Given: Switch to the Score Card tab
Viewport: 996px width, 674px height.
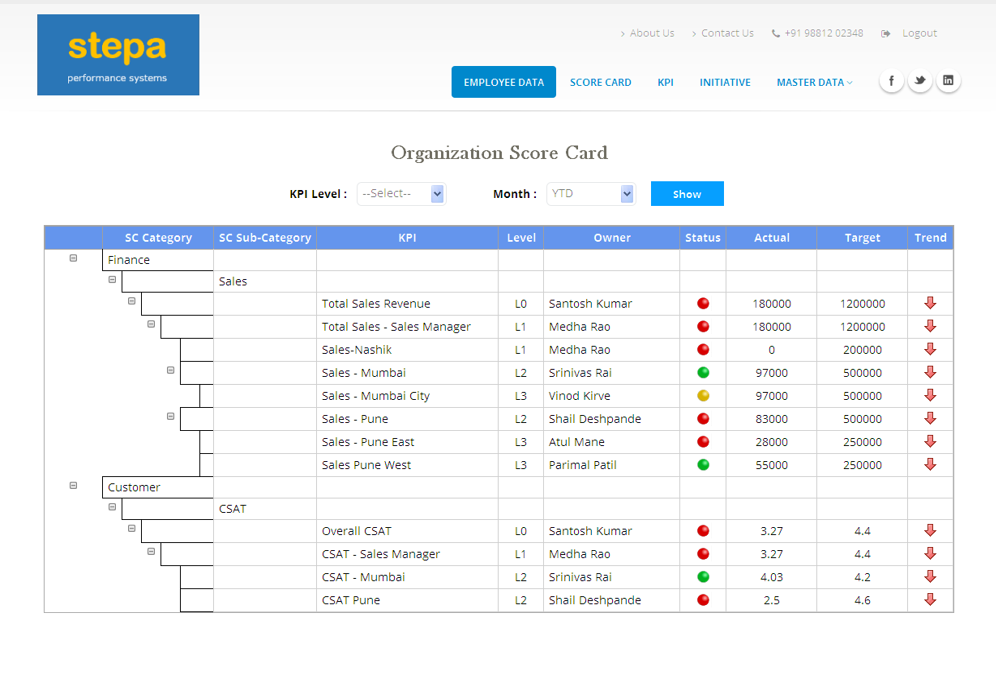Looking at the screenshot, I should tap(600, 82).
